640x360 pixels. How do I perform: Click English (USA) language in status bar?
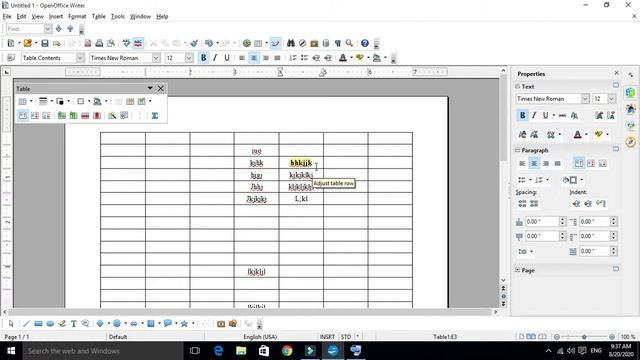click(260, 337)
